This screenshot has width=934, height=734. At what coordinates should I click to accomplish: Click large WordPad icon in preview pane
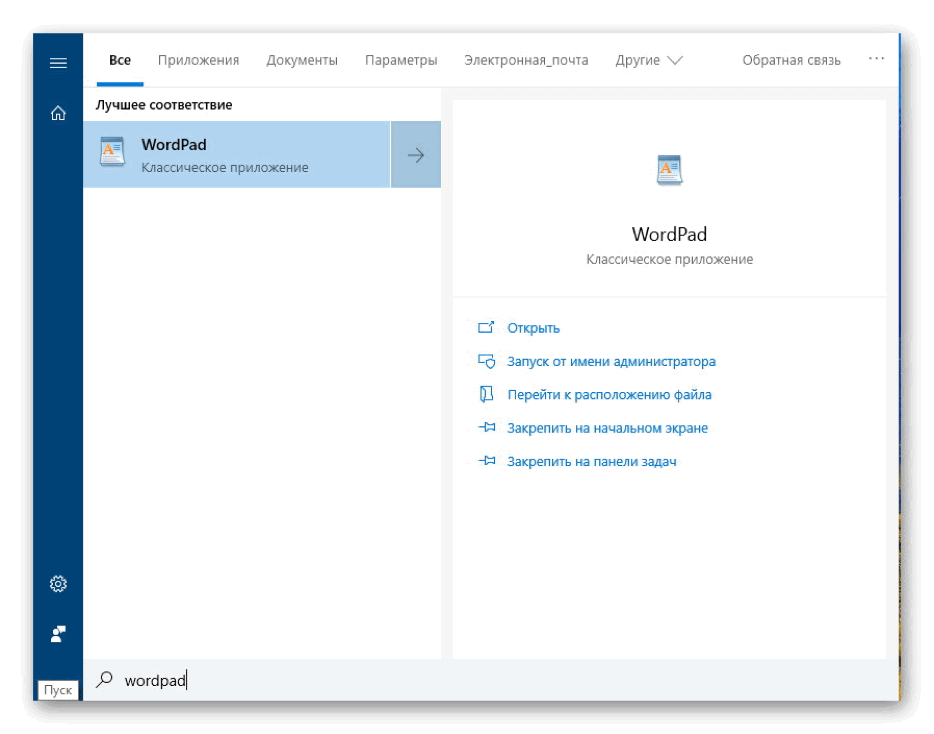click(x=669, y=170)
